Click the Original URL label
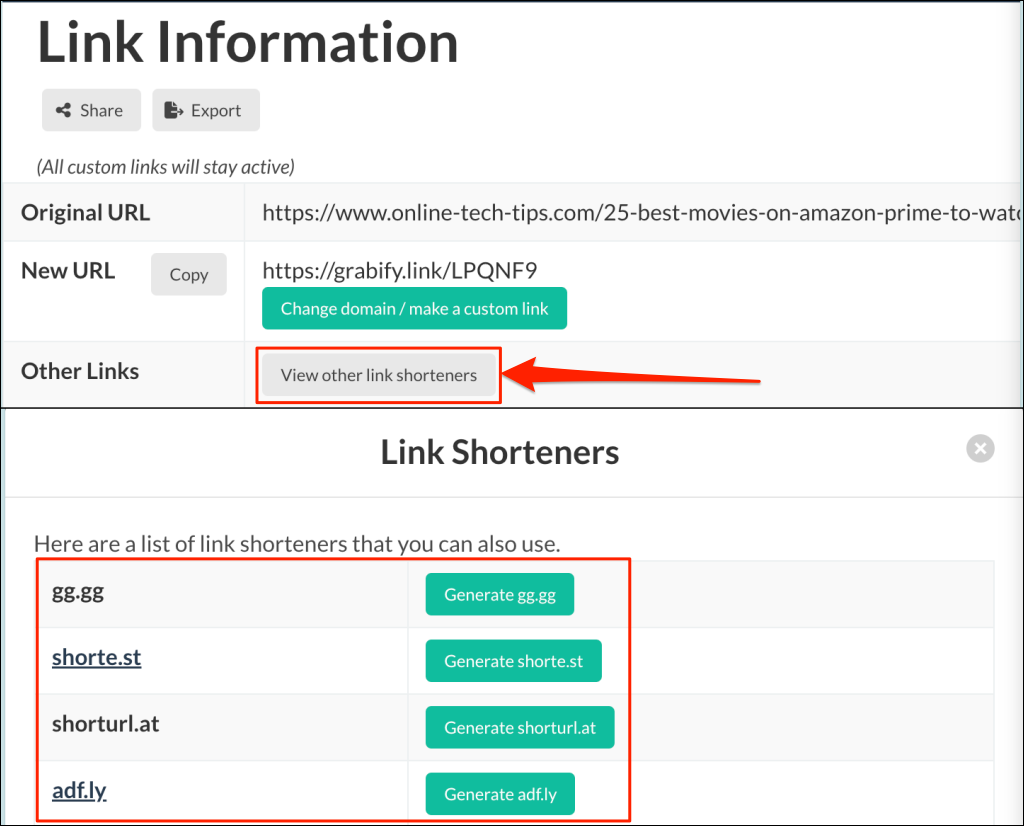The height and width of the screenshot is (826, 1024). click(x=86, y=213)
